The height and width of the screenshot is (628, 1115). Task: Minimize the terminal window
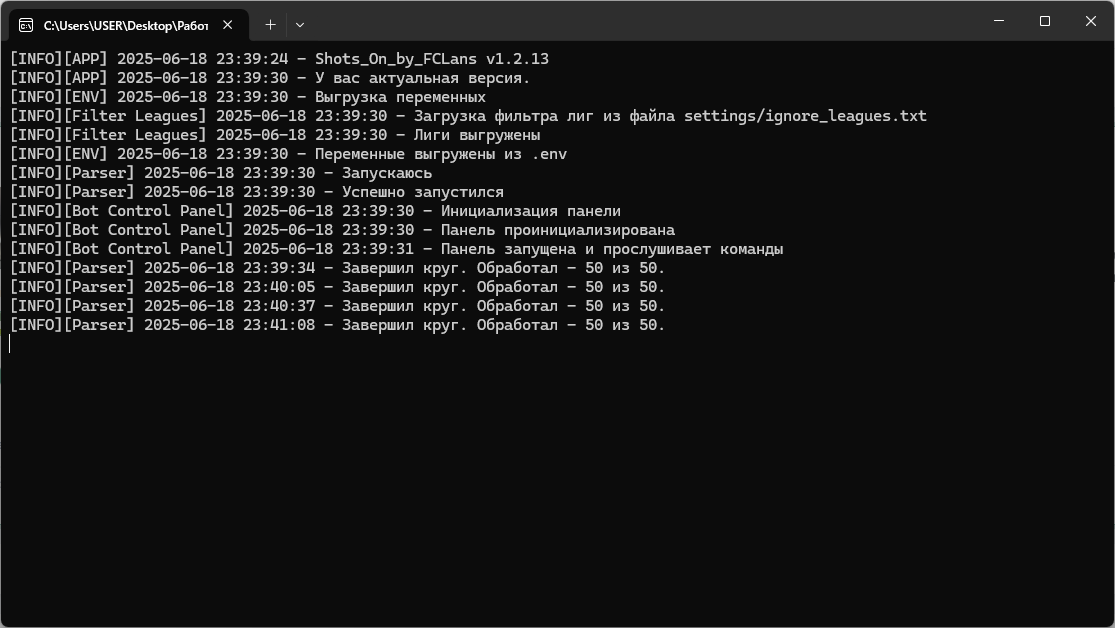click(999, 21)
